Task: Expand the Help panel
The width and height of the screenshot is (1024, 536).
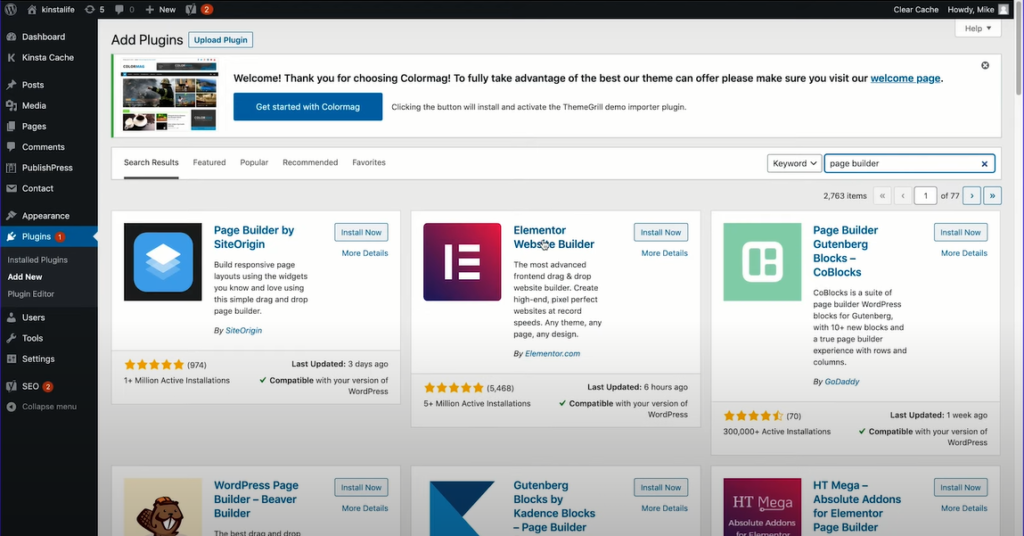Action: 977,29
